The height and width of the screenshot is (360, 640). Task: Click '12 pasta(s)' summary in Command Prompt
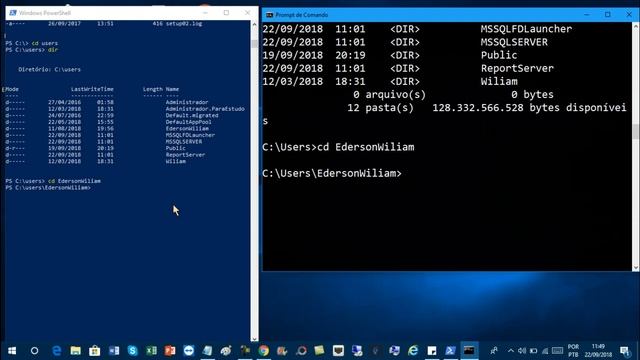pyautogui.click(x=380, y=108)
